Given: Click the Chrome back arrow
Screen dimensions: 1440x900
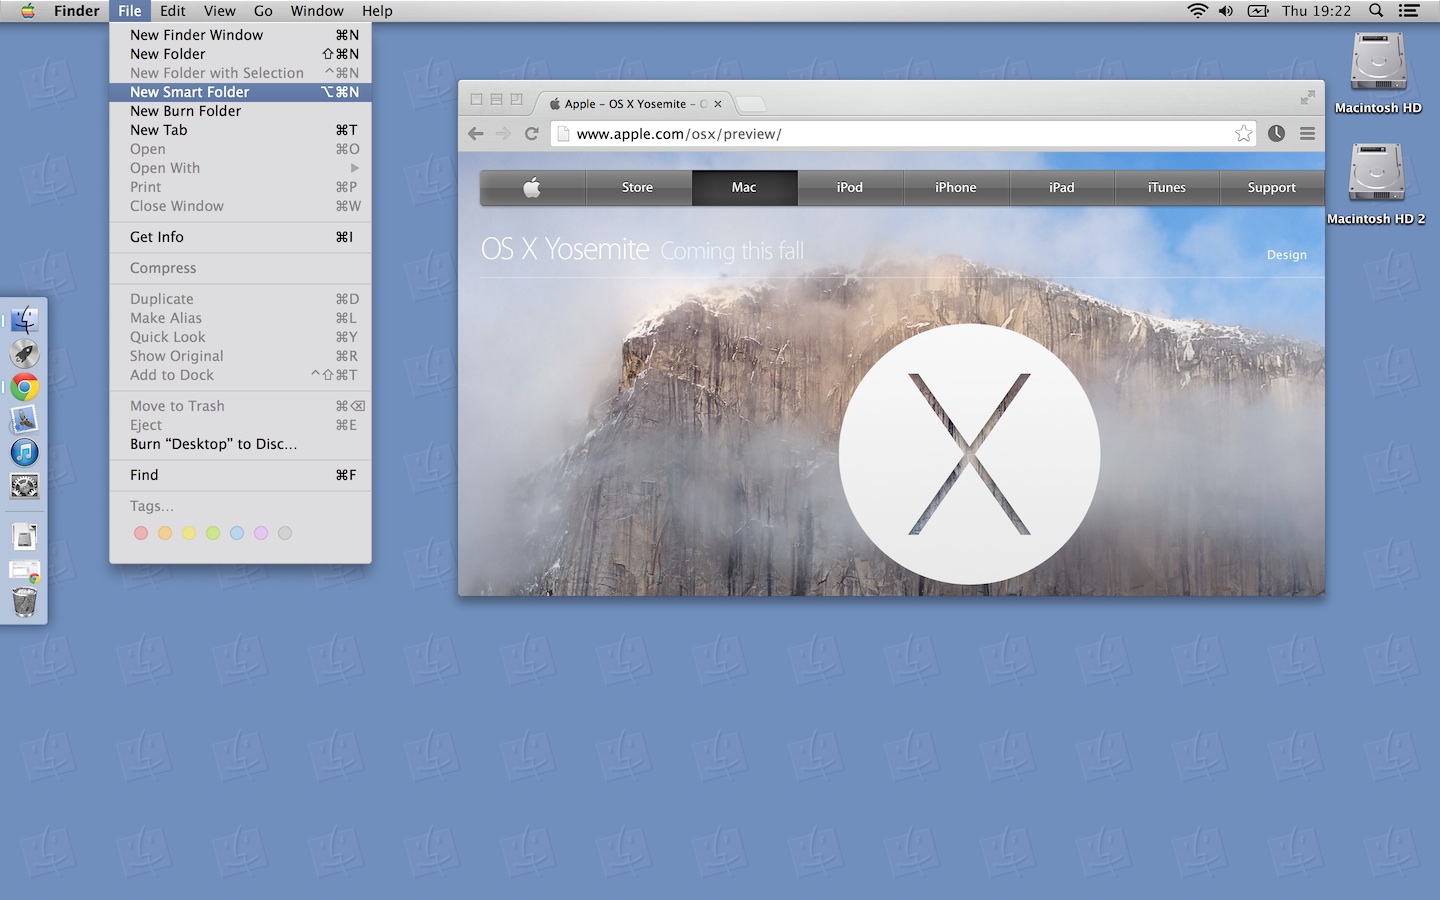Looking at the screenshot, I should click(x=476, y=134).
